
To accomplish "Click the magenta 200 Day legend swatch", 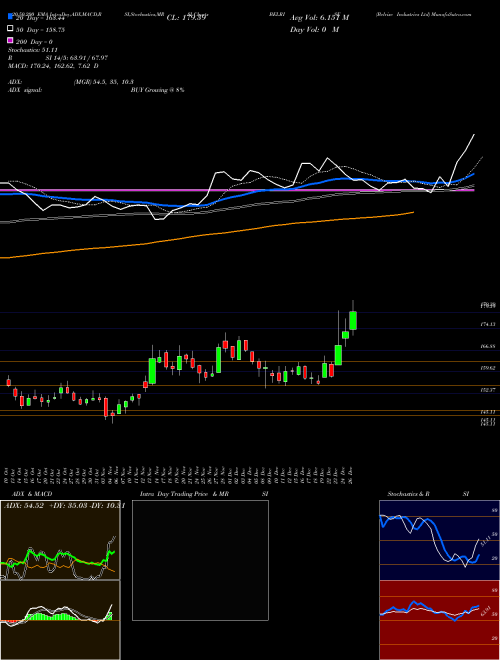I will point(10,40).
